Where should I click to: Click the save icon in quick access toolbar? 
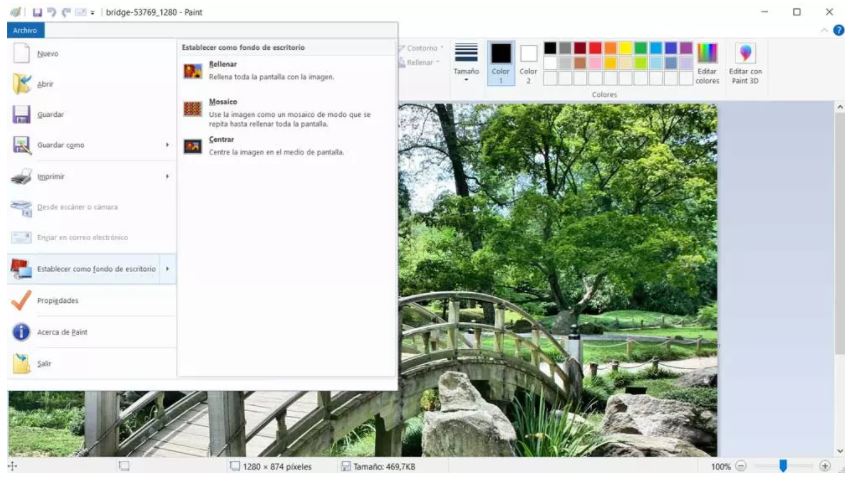(37, 12)
